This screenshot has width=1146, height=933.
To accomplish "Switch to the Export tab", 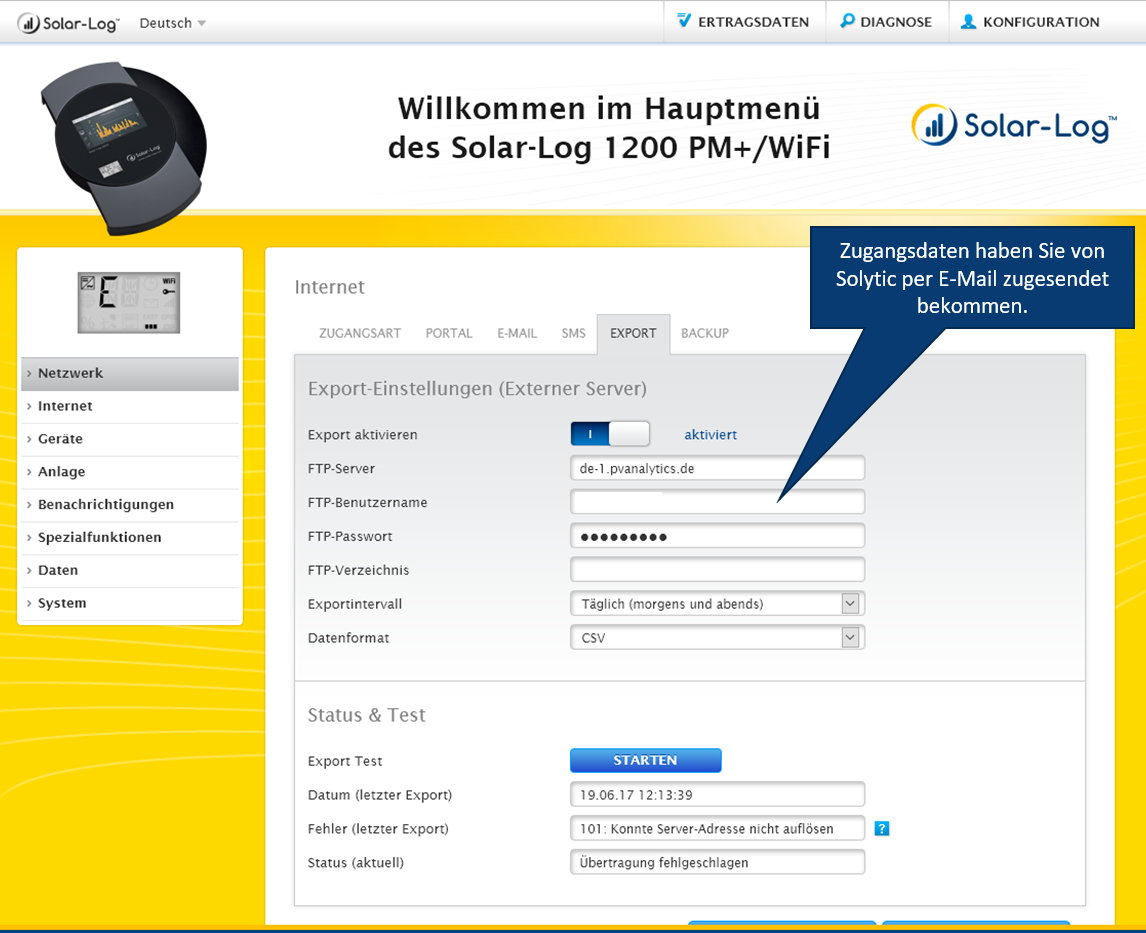I will [x=633, y=333].
